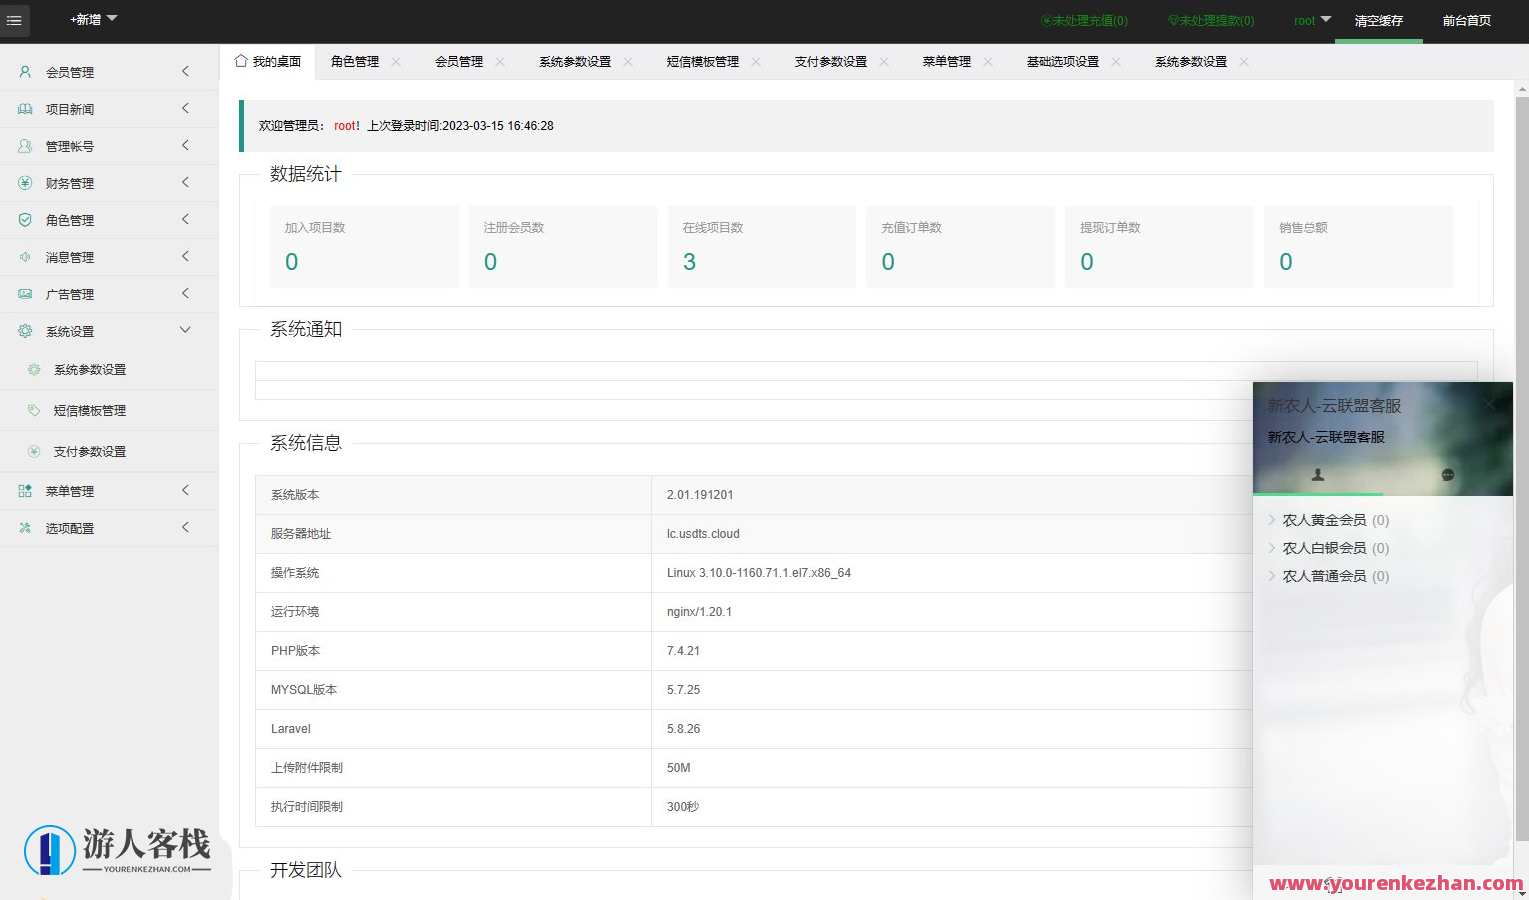
Task: Click the 管理帐号 person icon
Action: 25,146
